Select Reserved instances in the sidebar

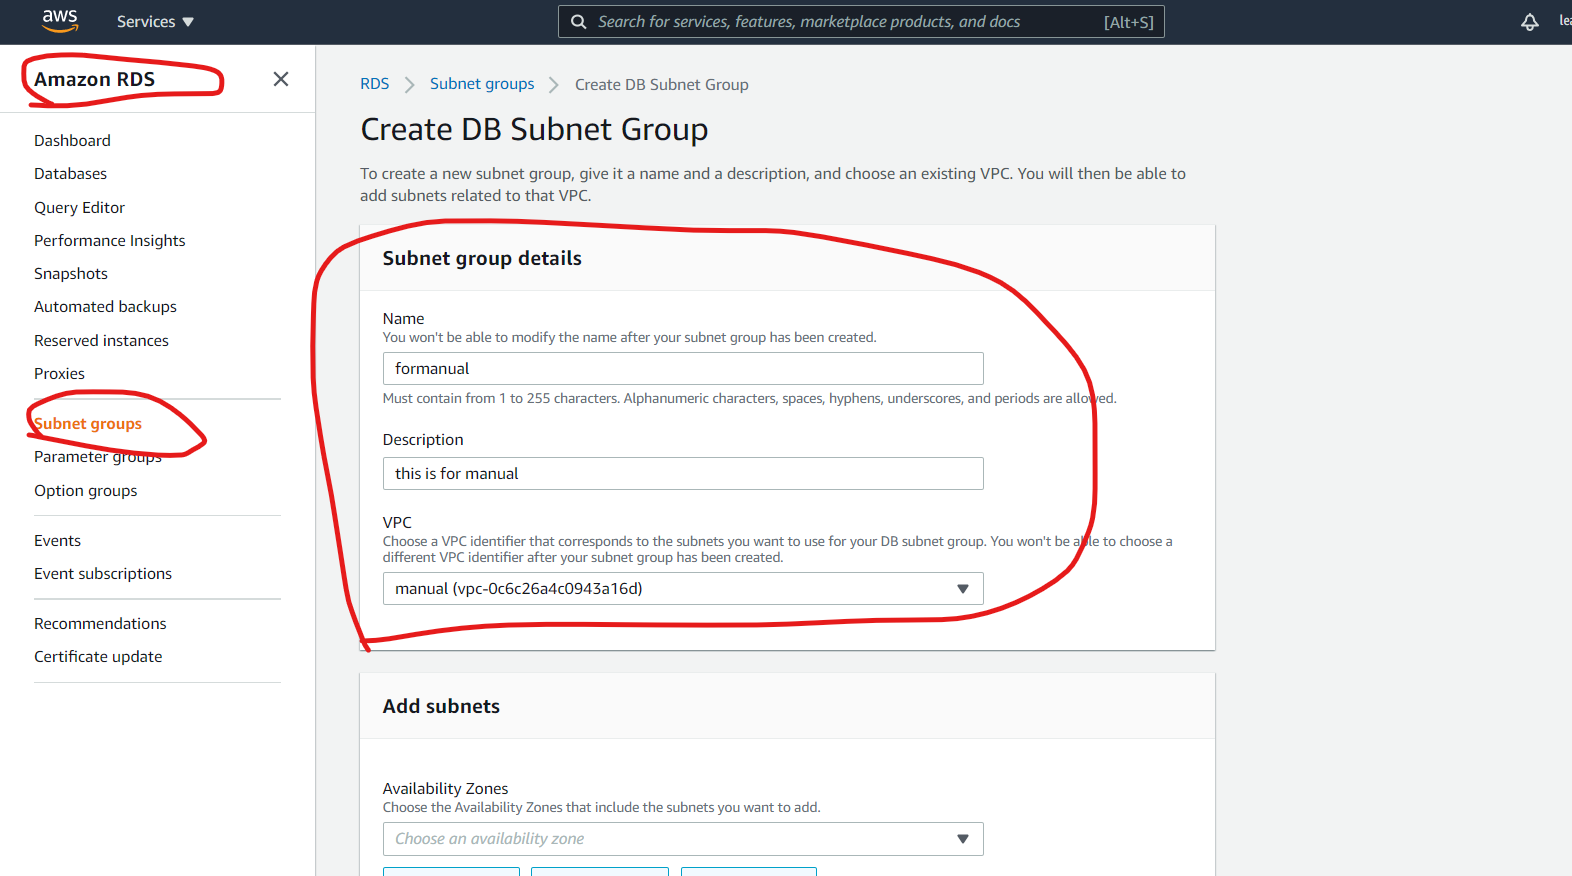point(101,341)
